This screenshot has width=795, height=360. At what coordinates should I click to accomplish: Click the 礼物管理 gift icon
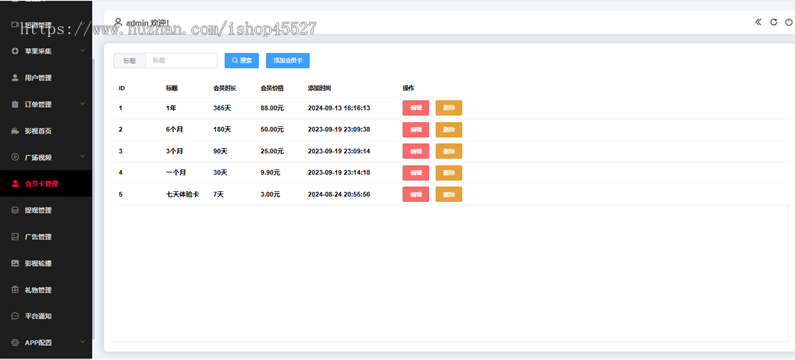pyautogui.click(x=15, y=290)
